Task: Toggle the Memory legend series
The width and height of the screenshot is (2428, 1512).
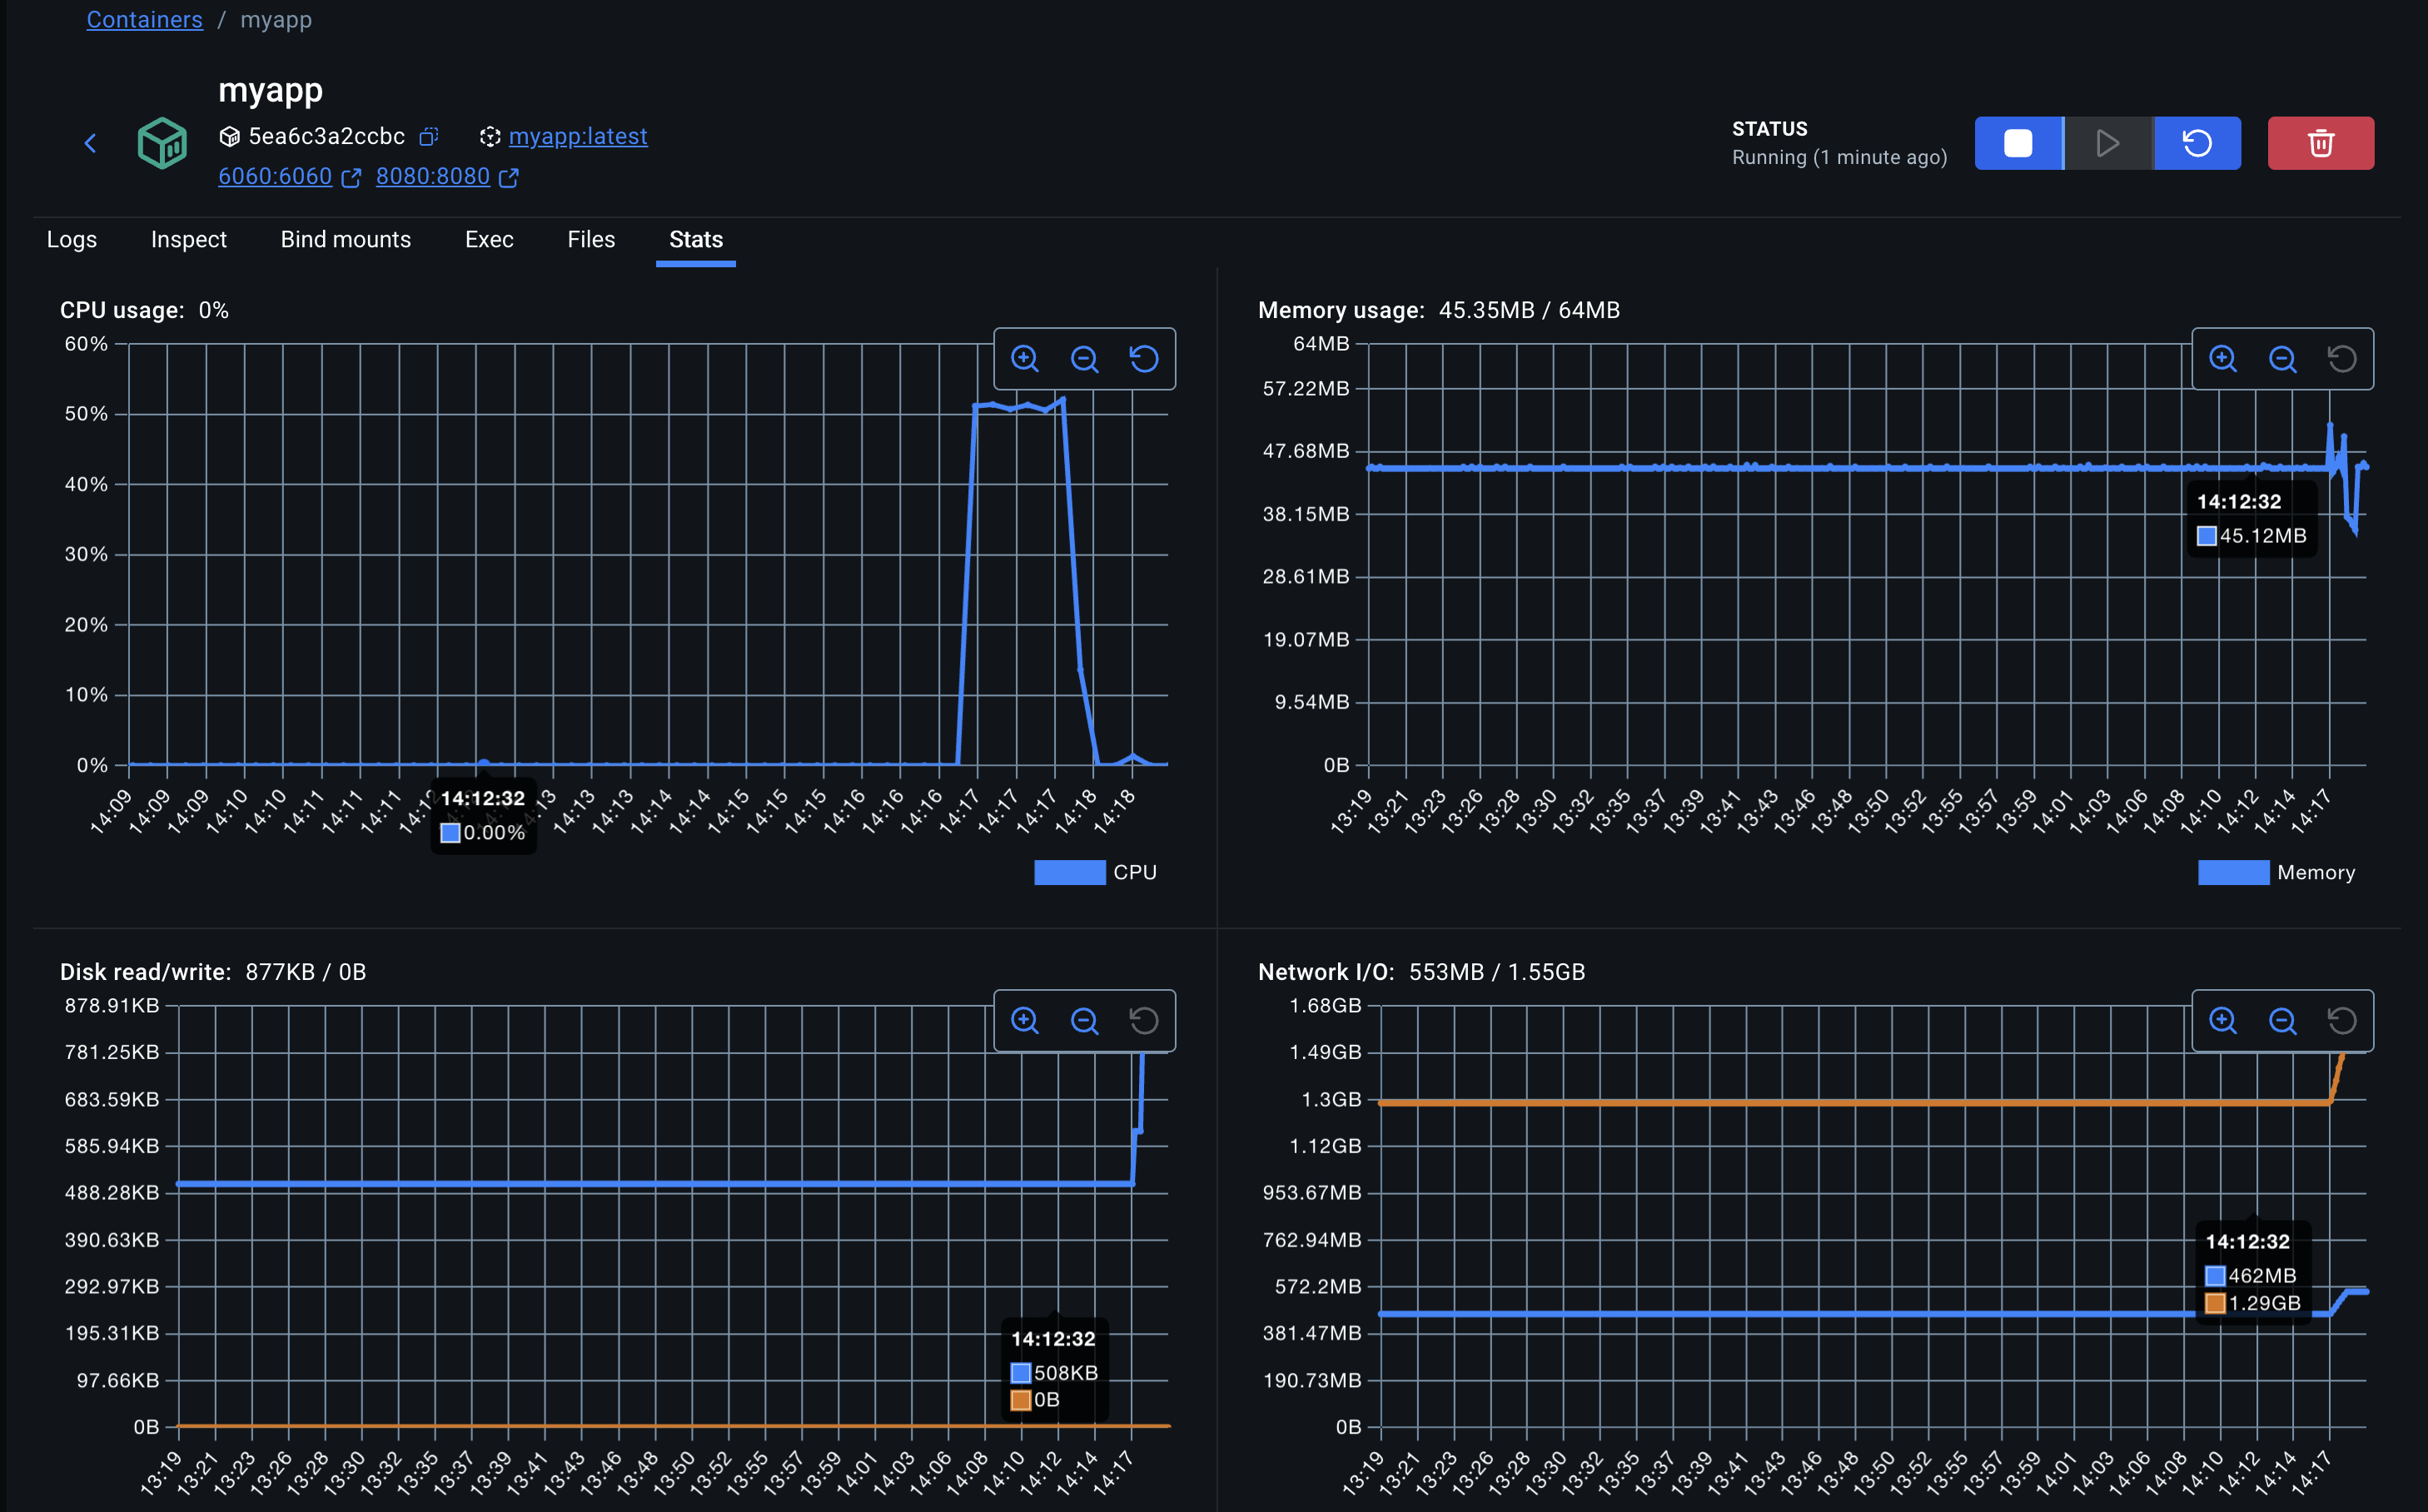Action: (2276, 872)
